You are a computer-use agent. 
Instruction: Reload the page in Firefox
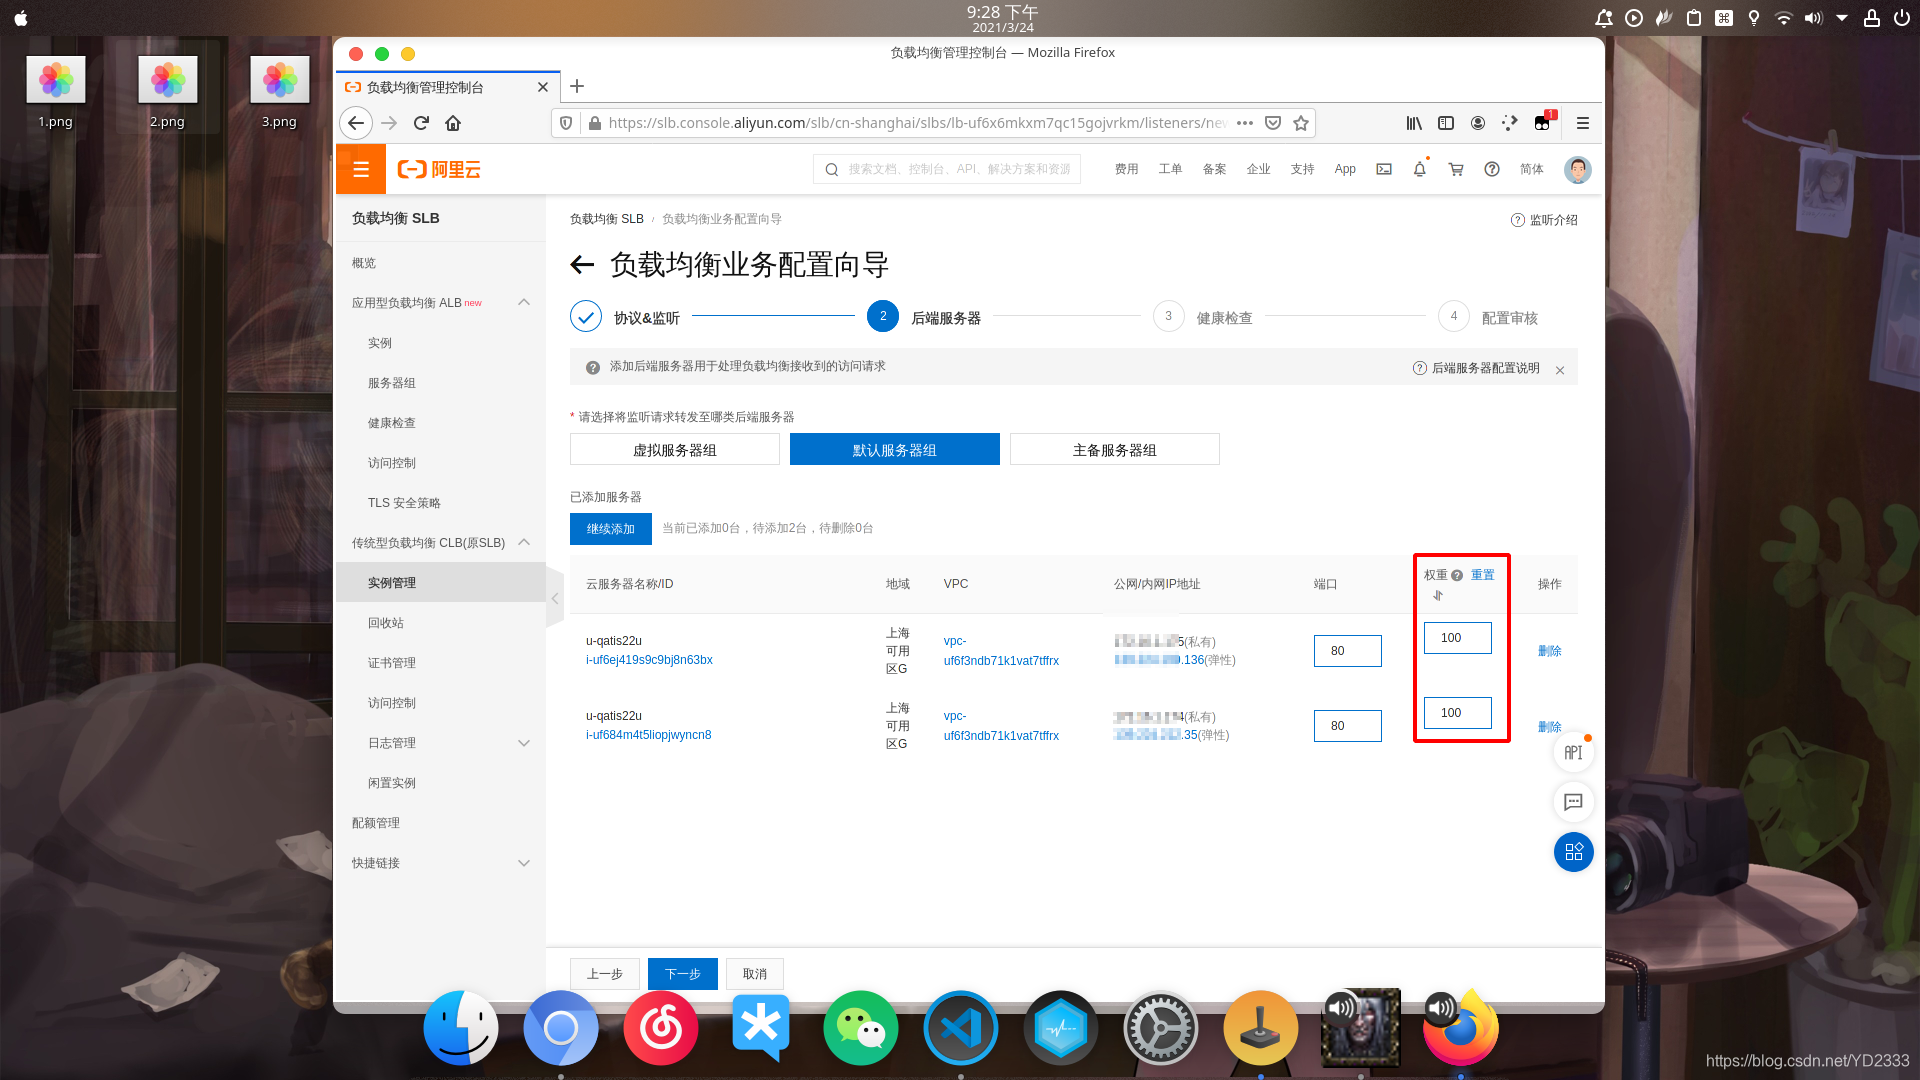click(421, 123)
